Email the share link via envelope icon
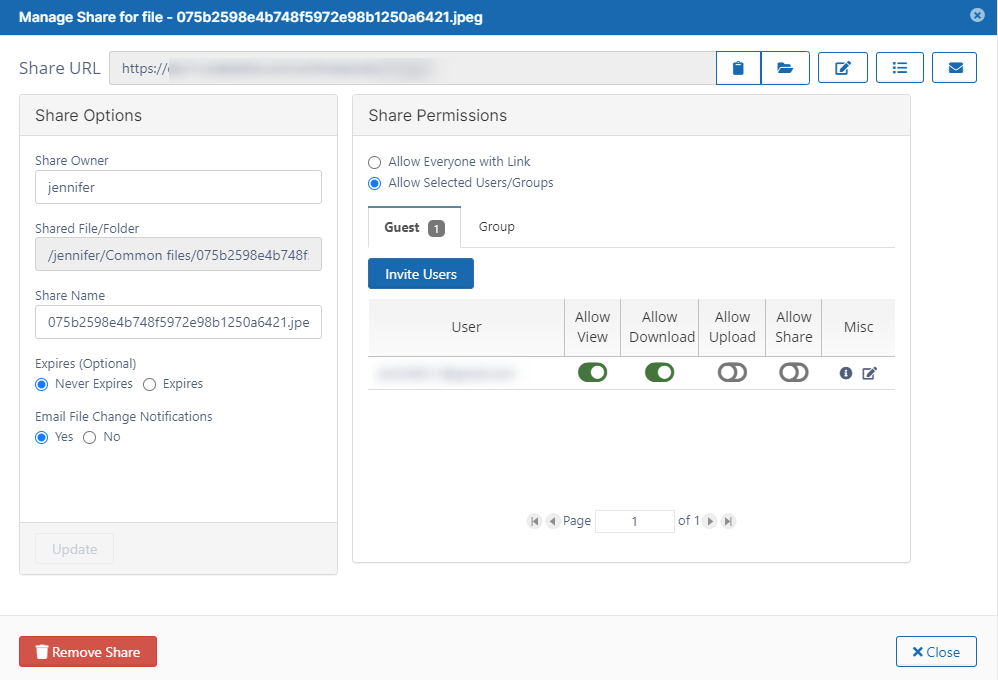This screenshot has width=998, height=680. [955, 68]
